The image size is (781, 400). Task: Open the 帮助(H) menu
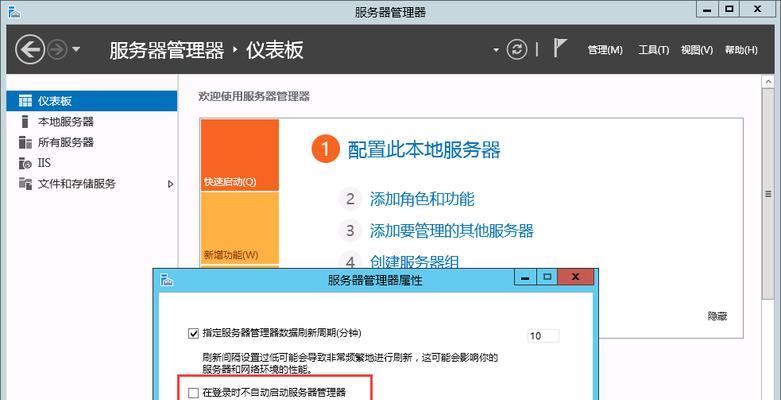741,50
